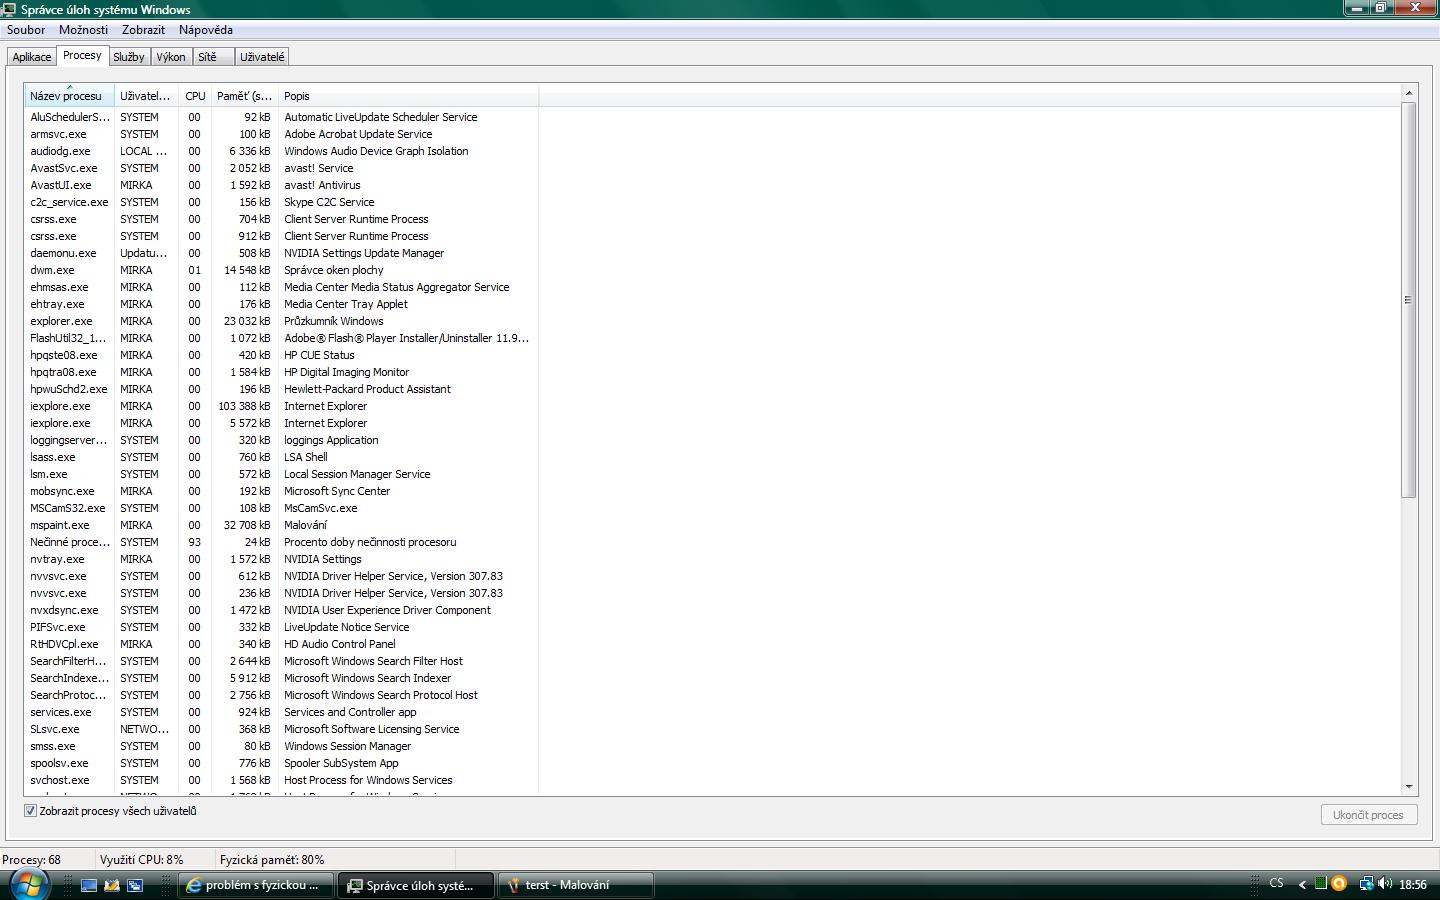Click the Ukončit proces button
The height and width of the screenshot is (900, 1440).
1368,815
